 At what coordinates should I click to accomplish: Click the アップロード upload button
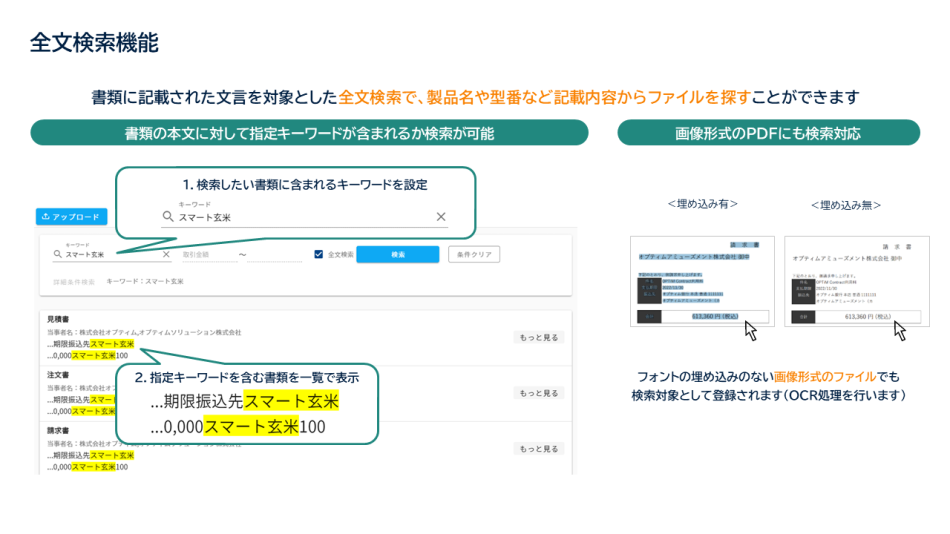tap(71, 216)
